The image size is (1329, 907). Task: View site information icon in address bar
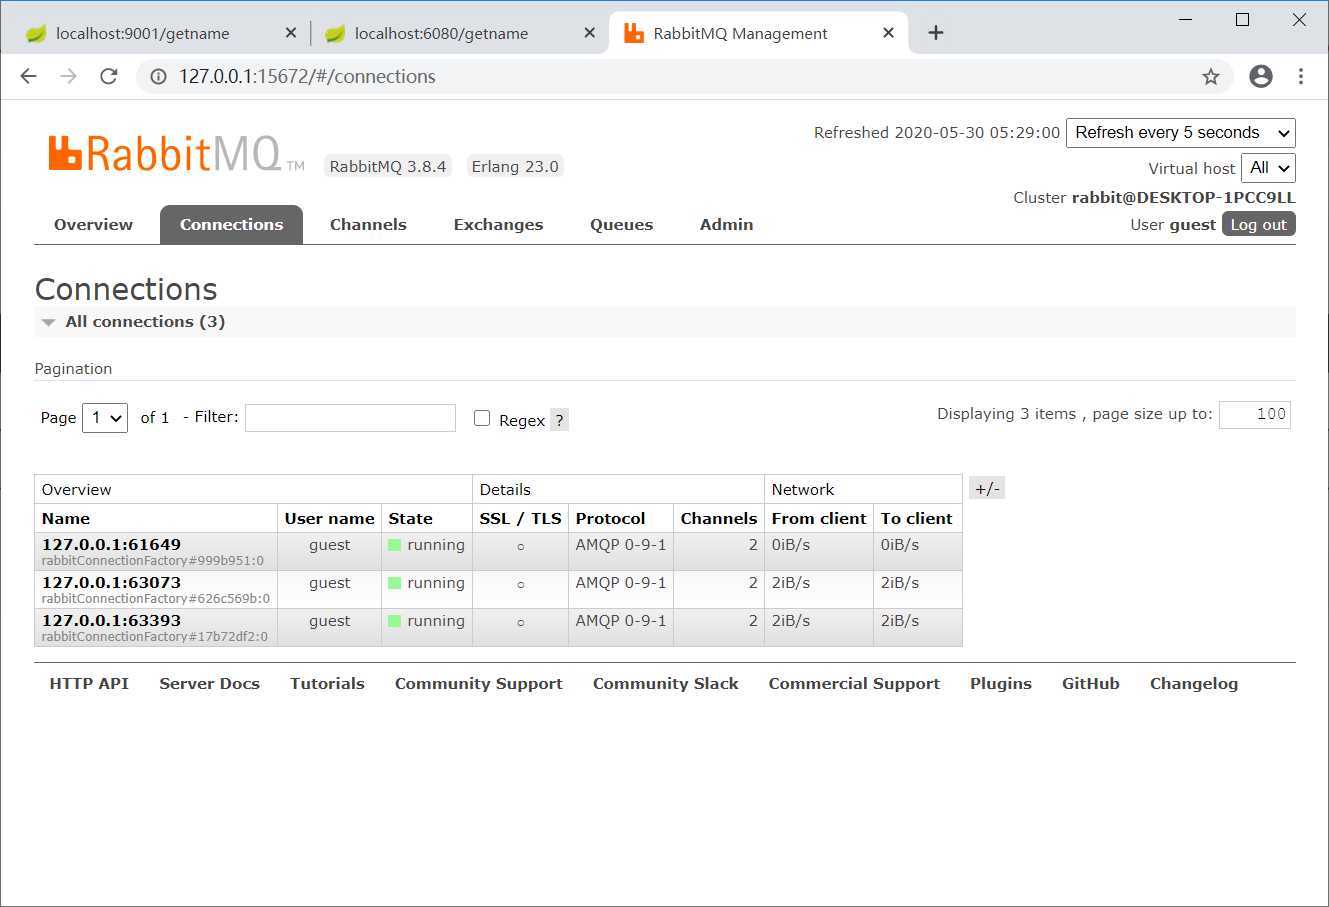[158, 76]
